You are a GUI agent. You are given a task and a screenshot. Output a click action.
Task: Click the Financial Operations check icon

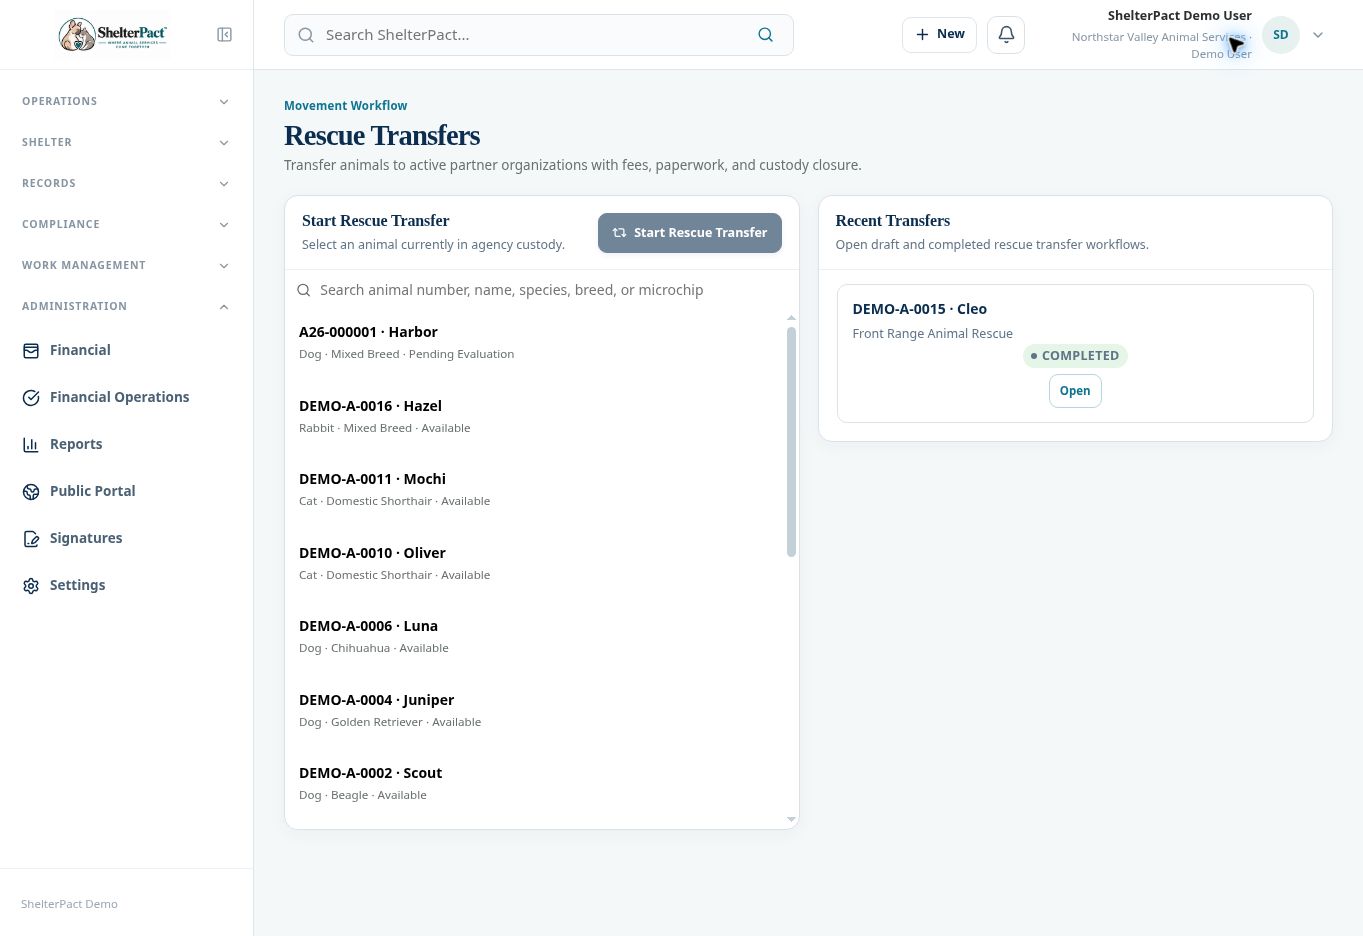click(x=31, y=398)
